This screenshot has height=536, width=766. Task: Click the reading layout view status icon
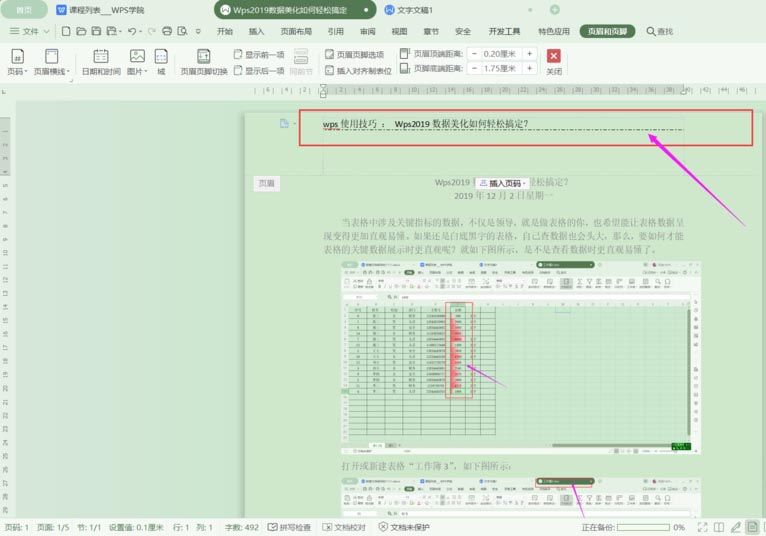(719, 527)
